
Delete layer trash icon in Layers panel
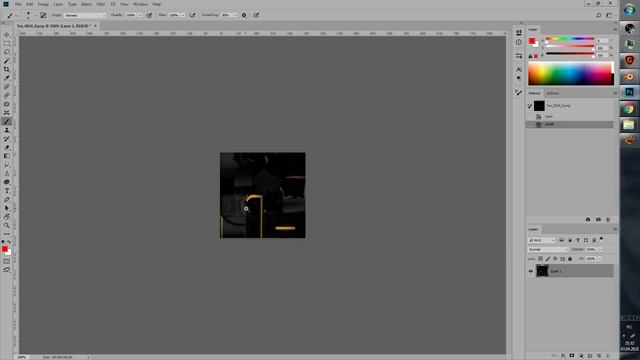[x=608, y=356]
